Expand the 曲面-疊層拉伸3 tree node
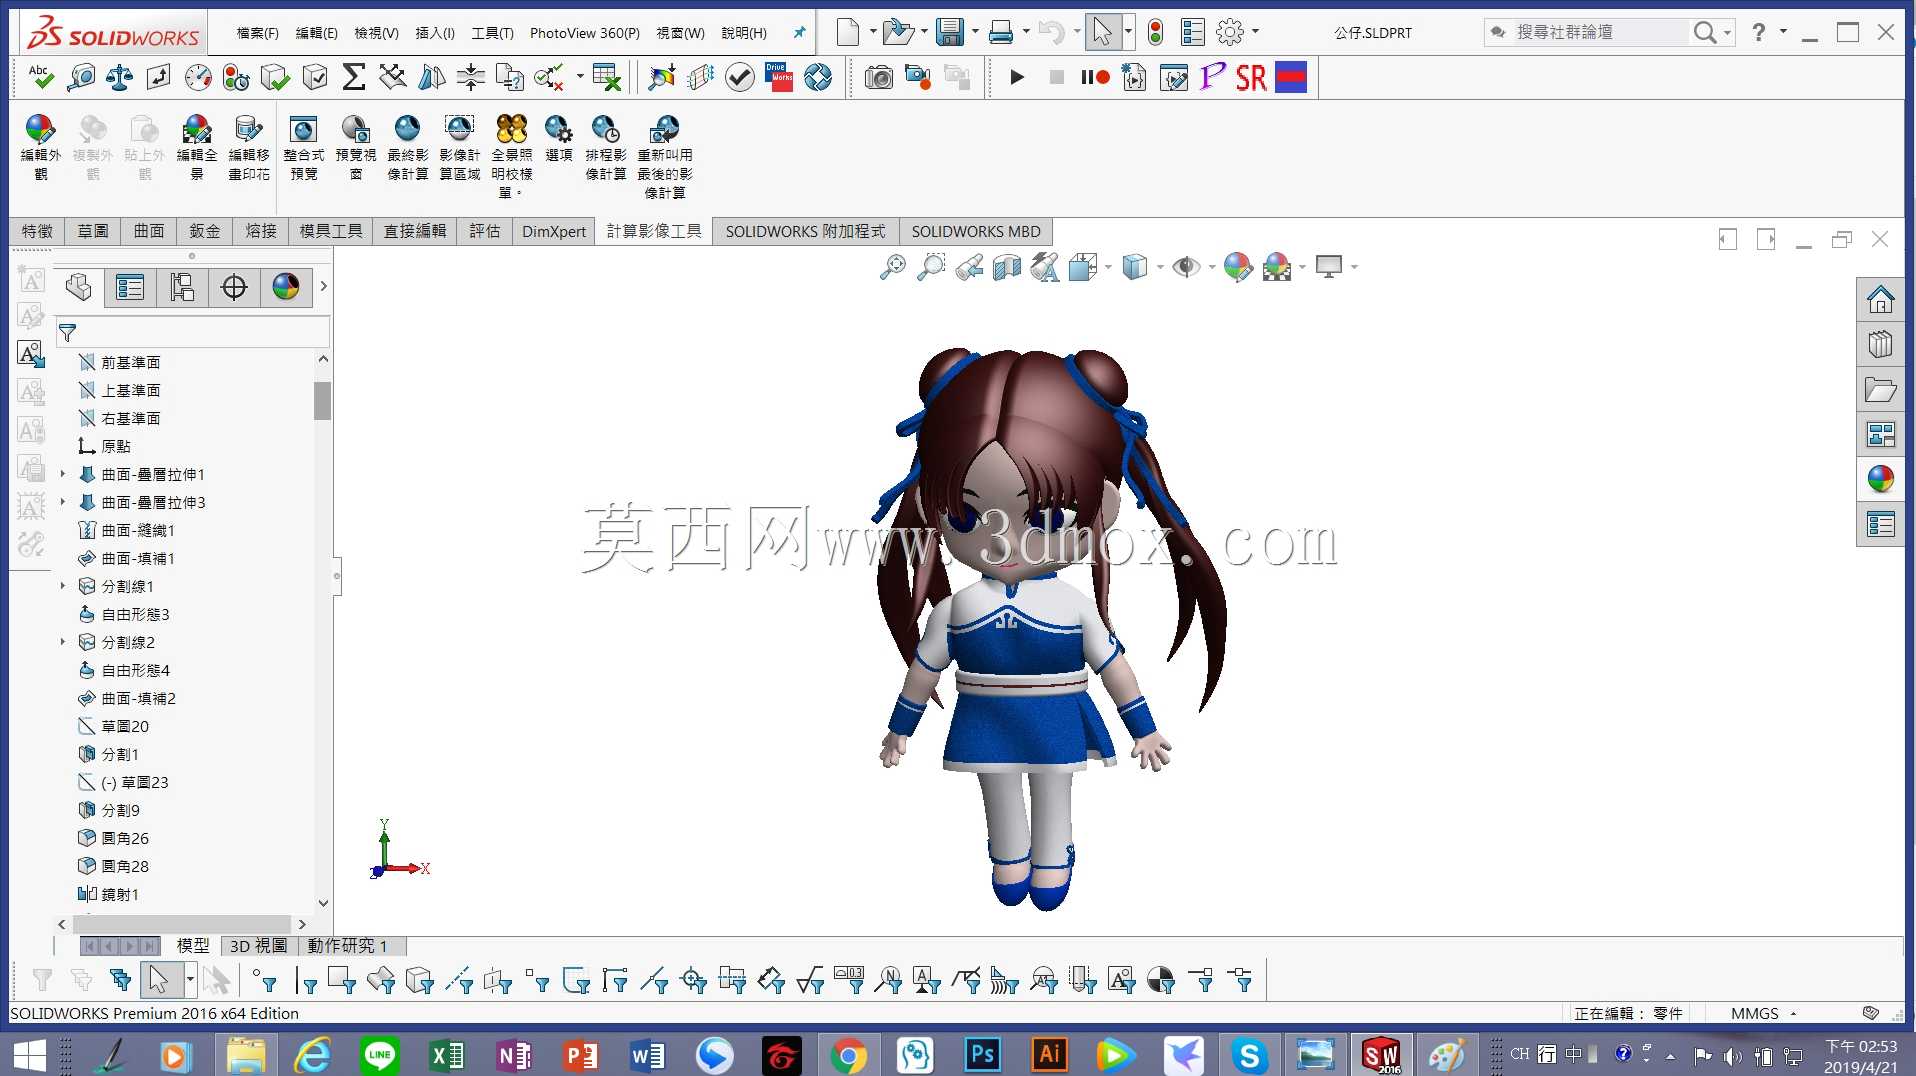The image size is (1916, 1076). click(x=63, y=502)
